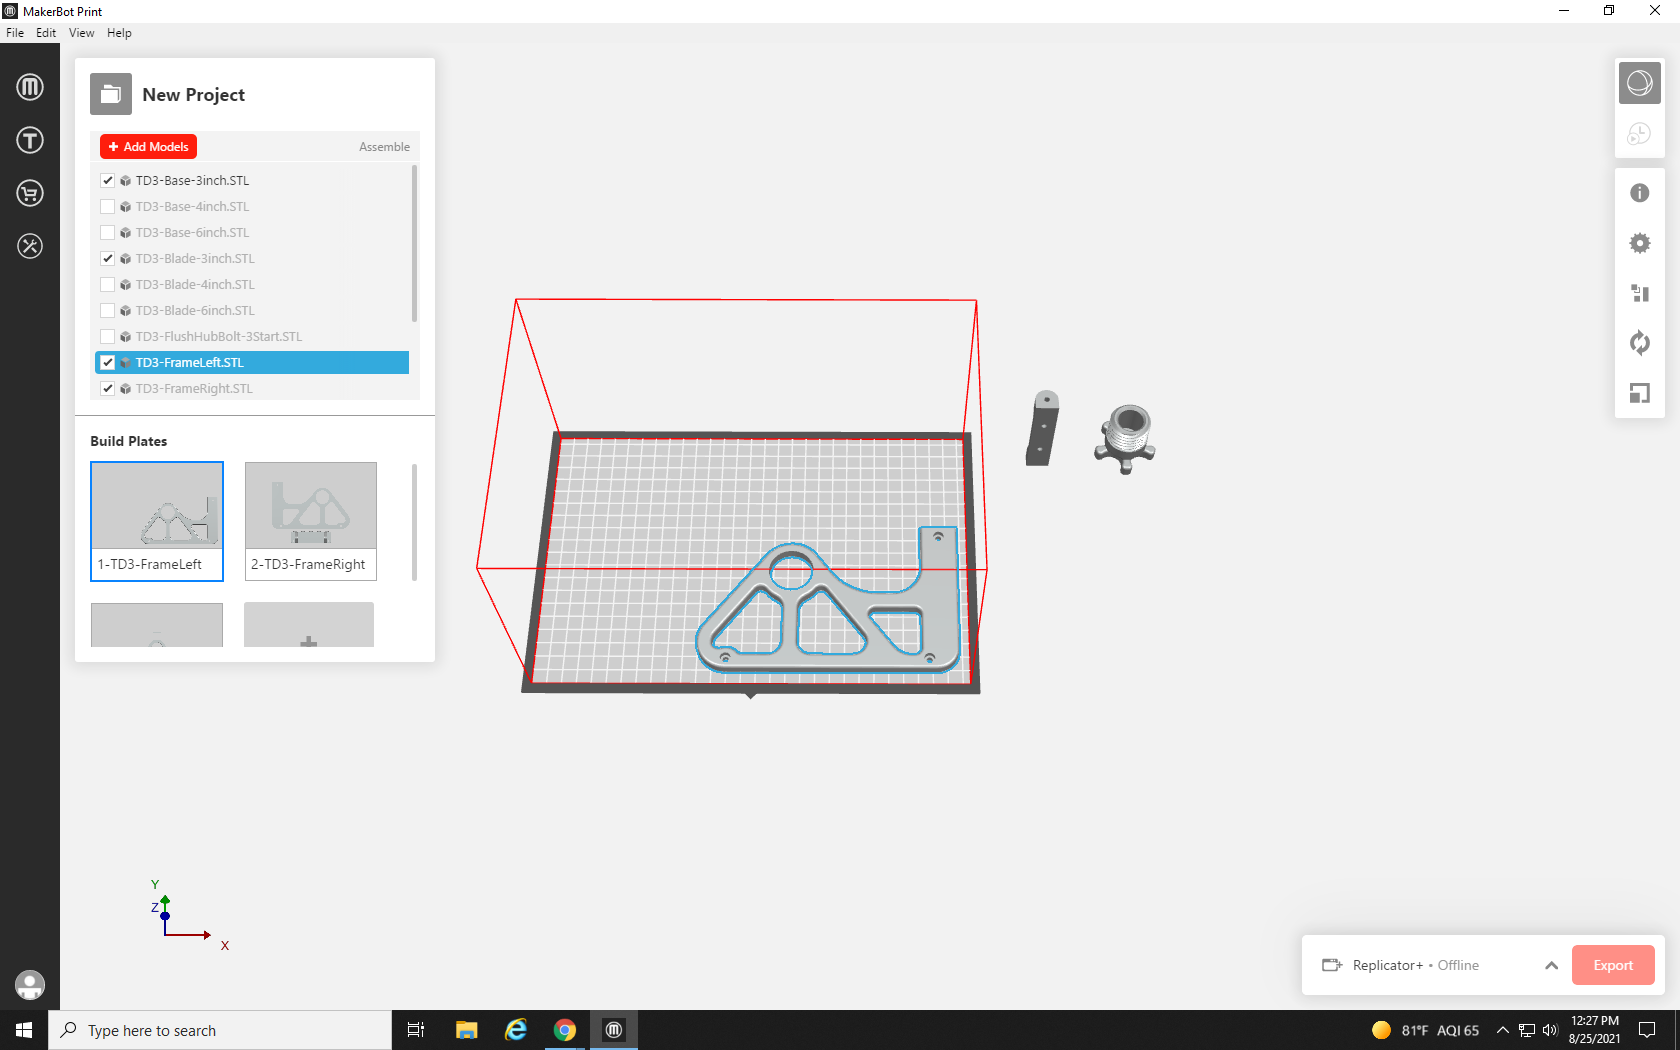Select build plate 2-TD3-FrameRight thumbnail

[x=311, y=521]
